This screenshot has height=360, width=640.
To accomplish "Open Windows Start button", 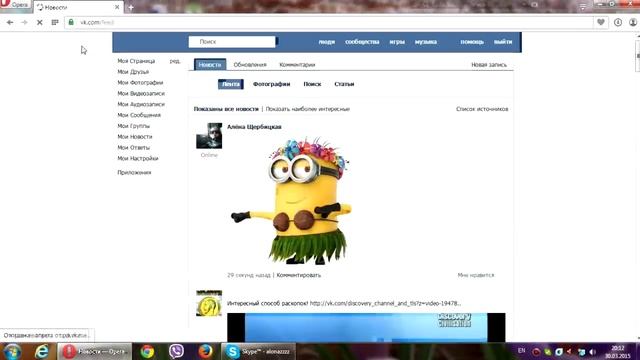I will (13, 351).
